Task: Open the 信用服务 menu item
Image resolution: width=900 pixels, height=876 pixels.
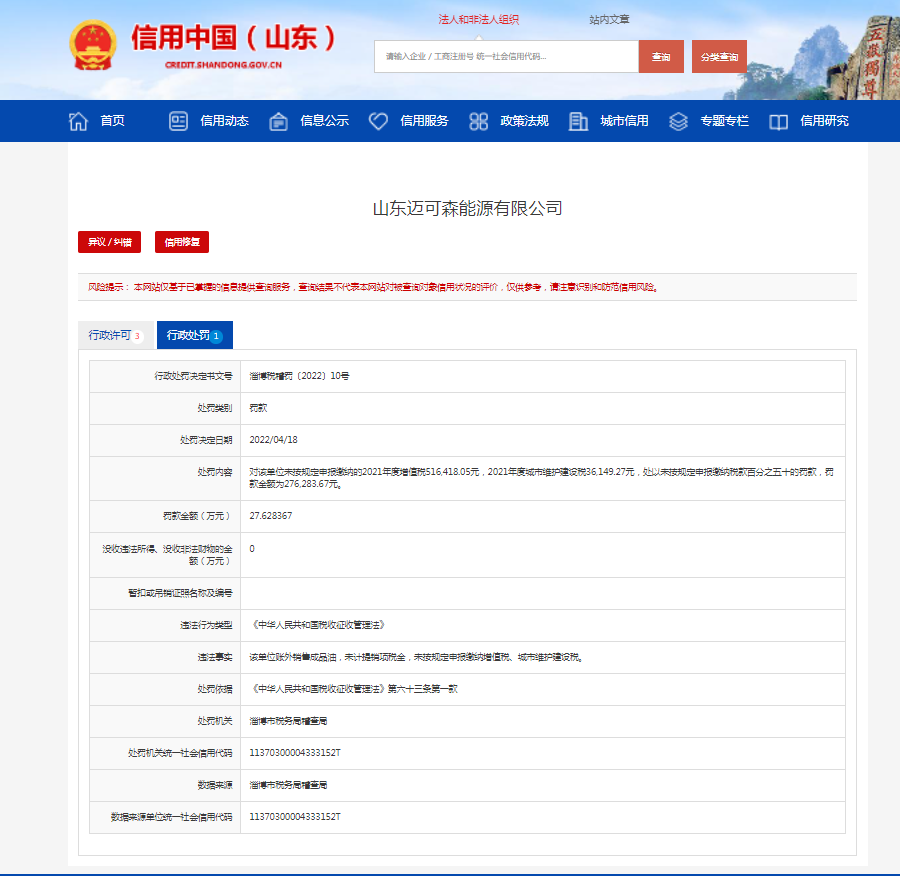Action: pos(424,121)
